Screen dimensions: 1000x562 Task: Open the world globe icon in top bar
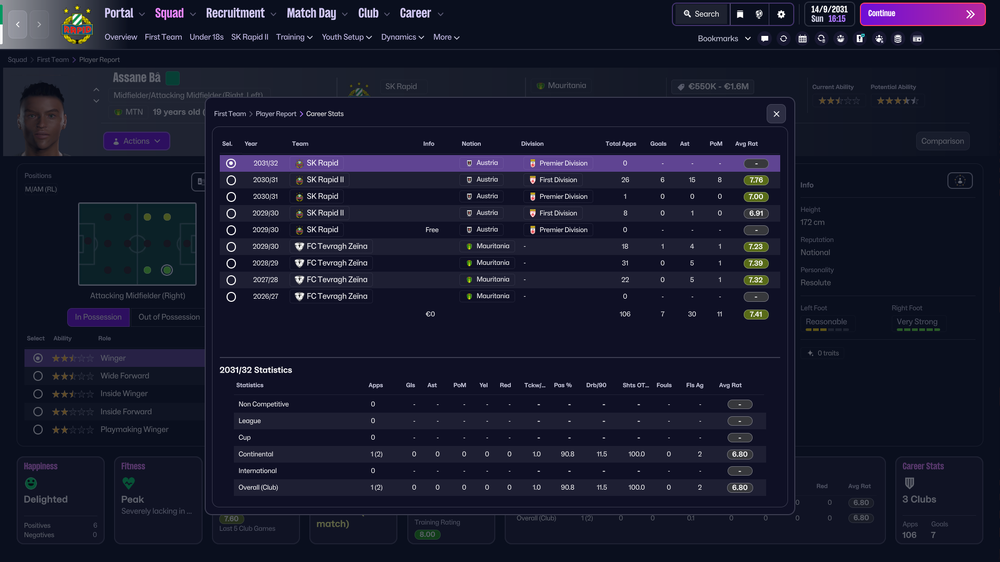[x=759, y=14]
